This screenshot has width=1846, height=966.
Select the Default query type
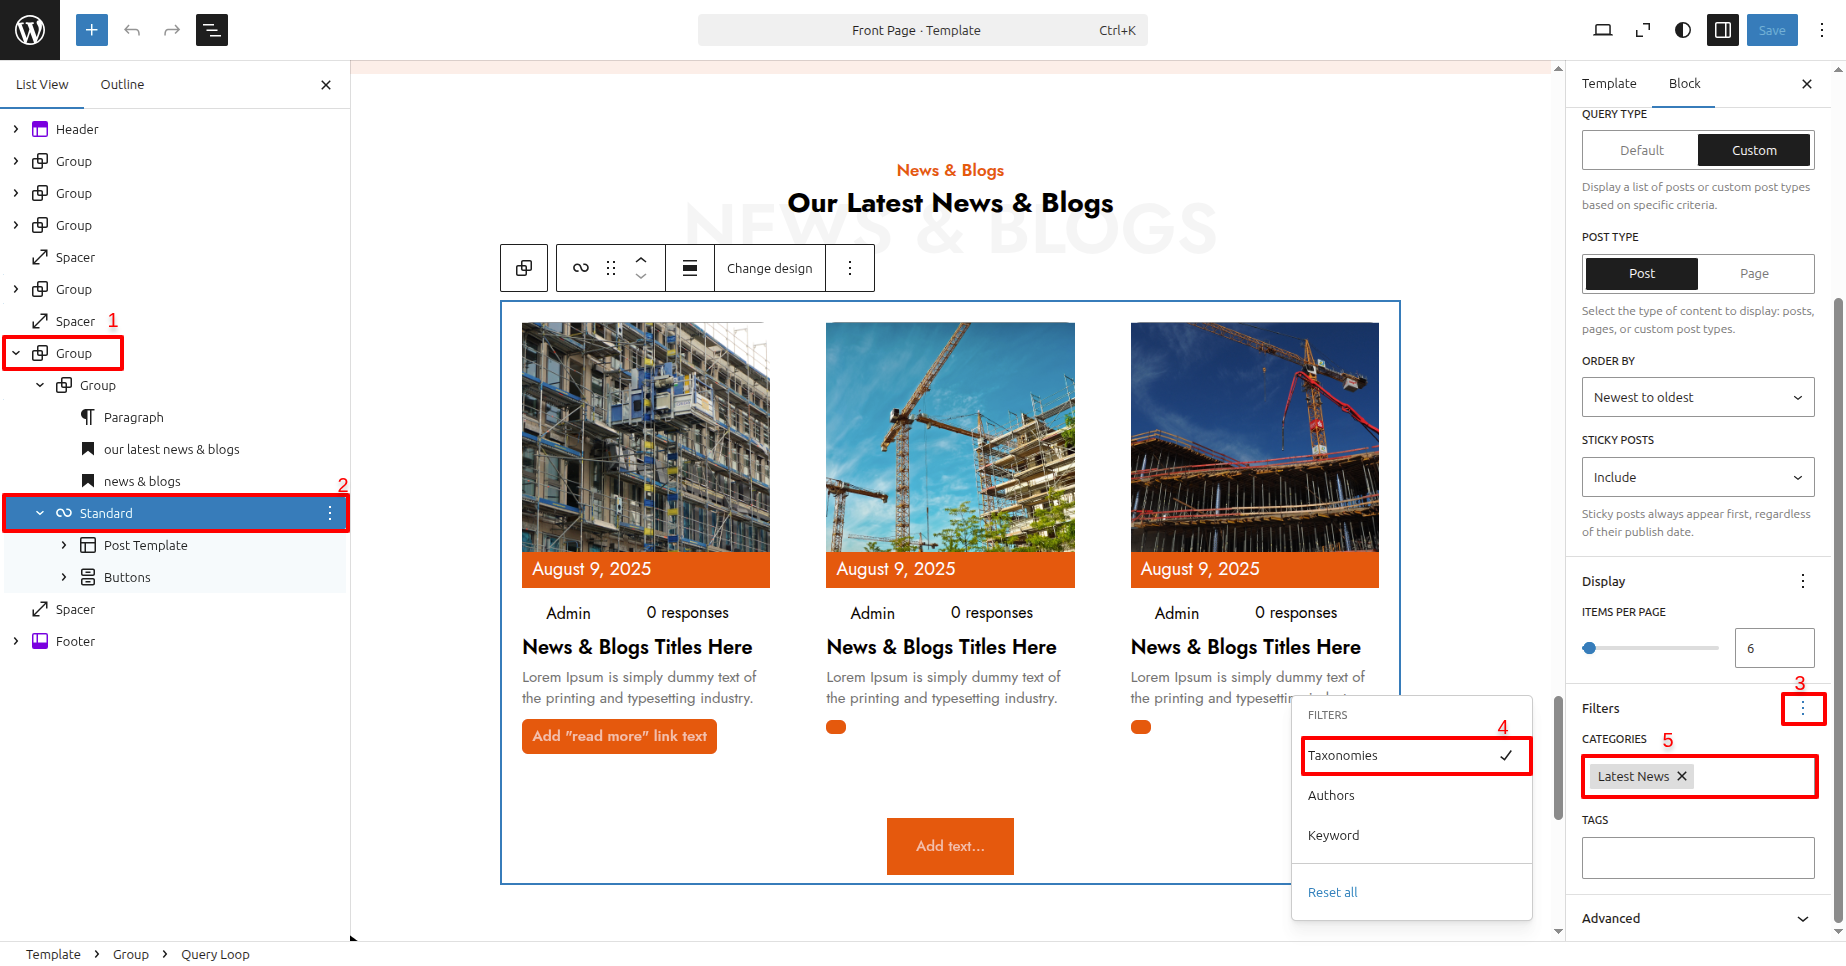1641,151
